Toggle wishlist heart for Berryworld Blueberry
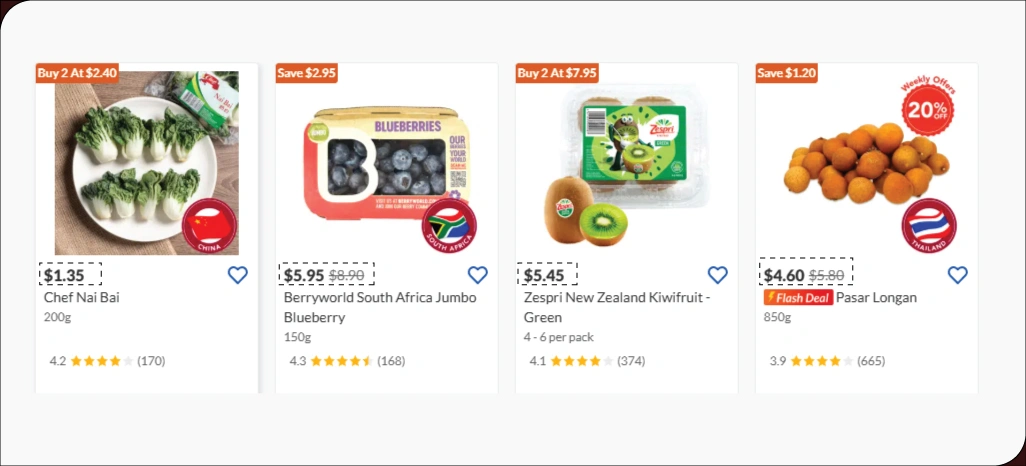 point(478,275)
